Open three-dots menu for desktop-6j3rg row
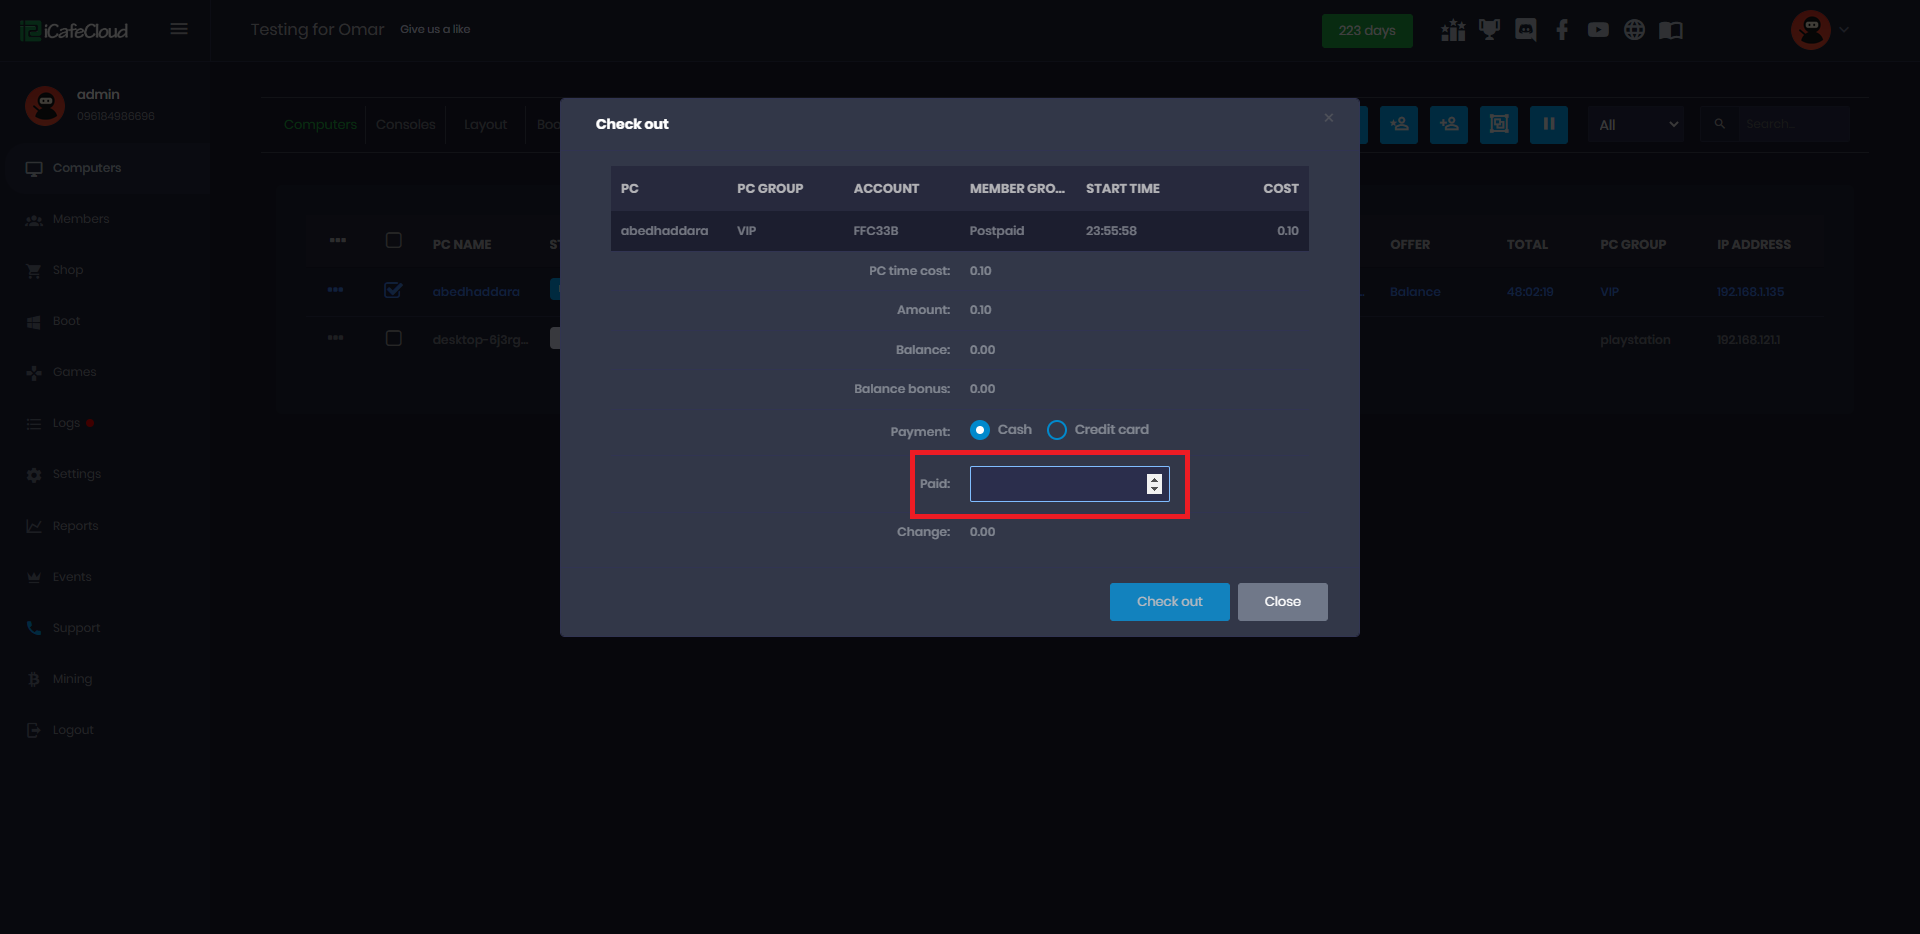The image size is (1920, 934). coord(336,339)
